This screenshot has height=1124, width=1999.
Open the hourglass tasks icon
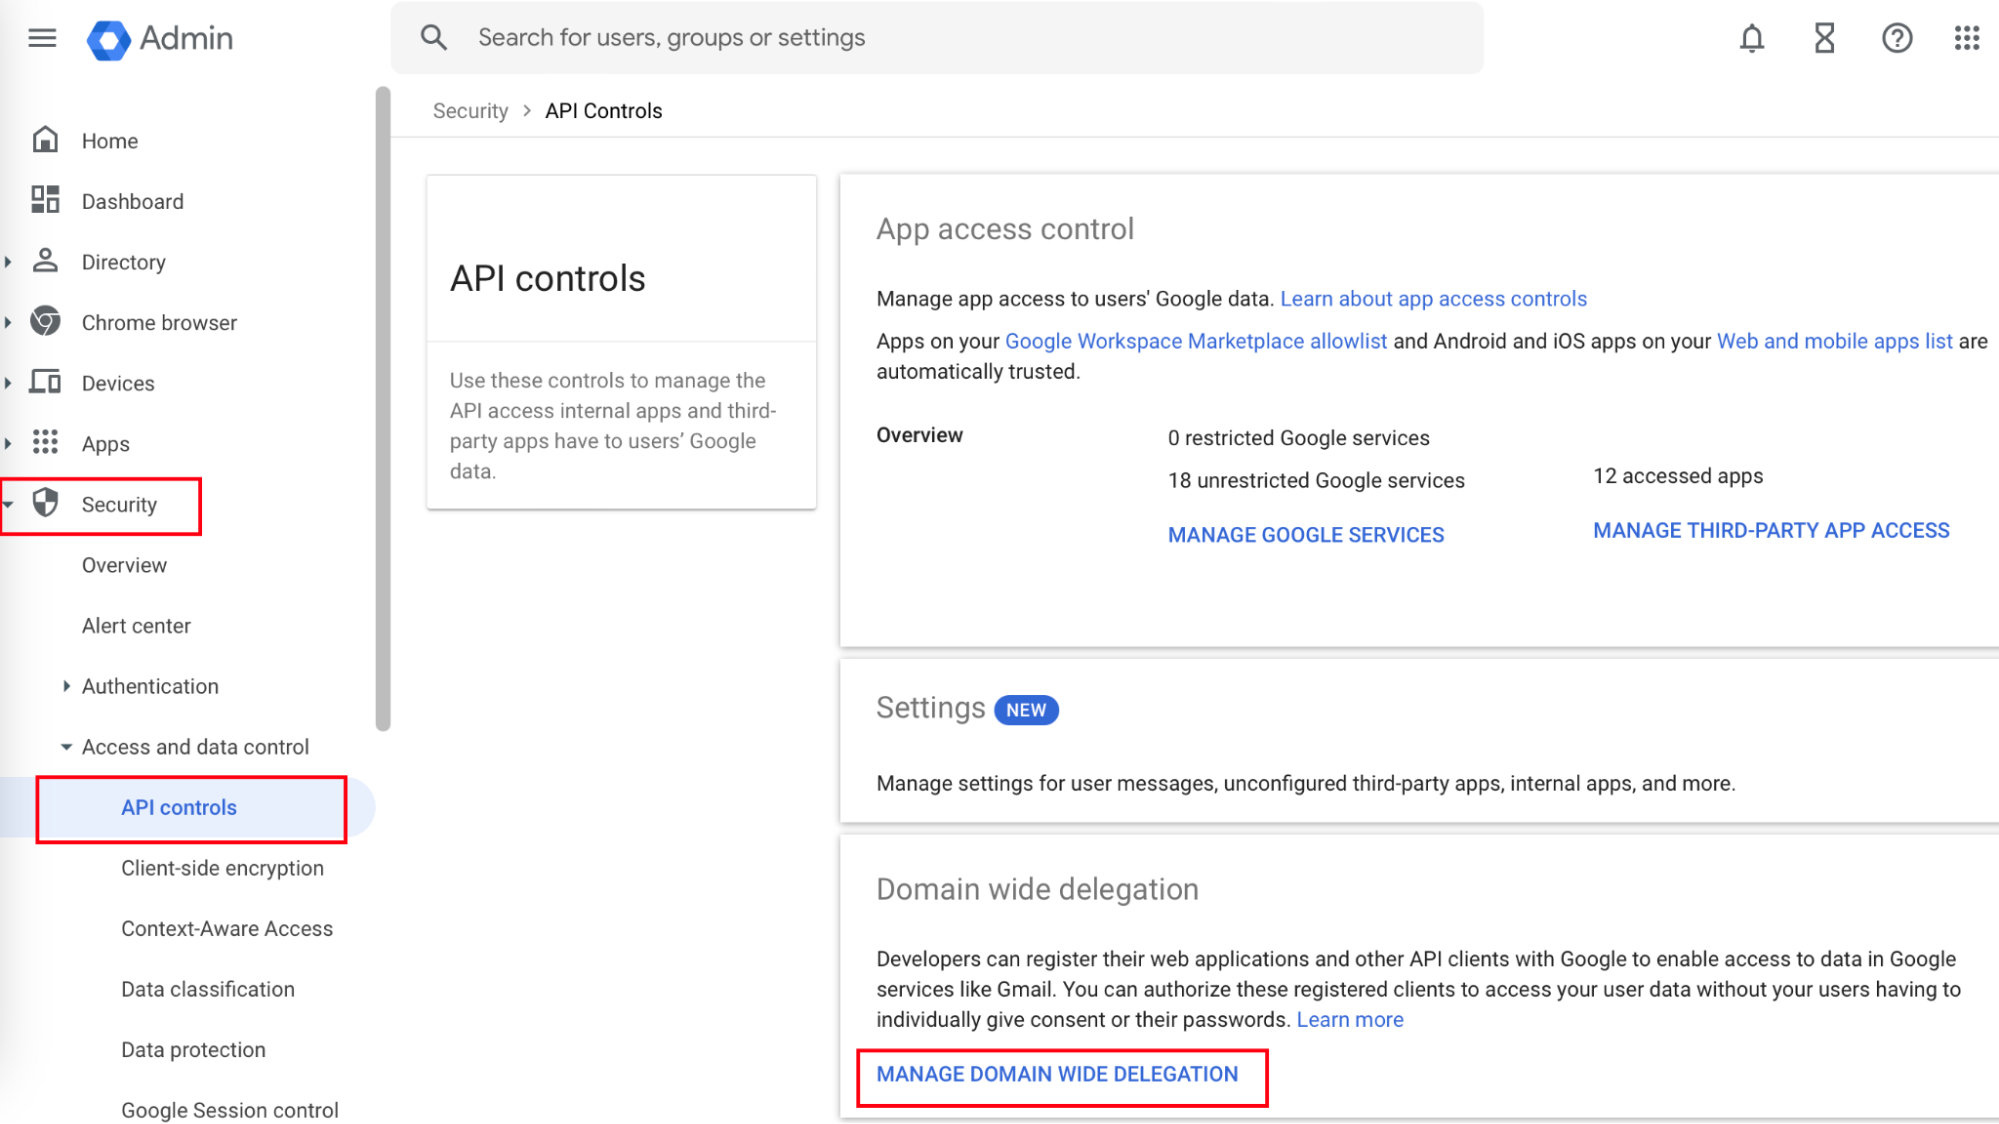[x=1824, y=38]
